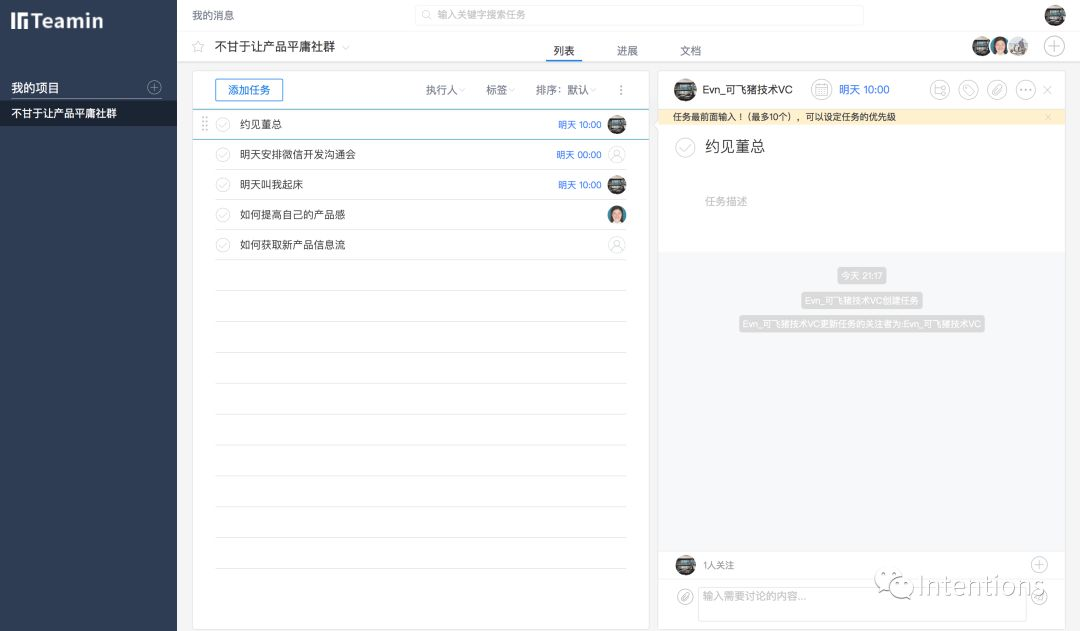The image size is (1080, 631).
Task: Switch to the 进展 tab
Action: [627, 51]
